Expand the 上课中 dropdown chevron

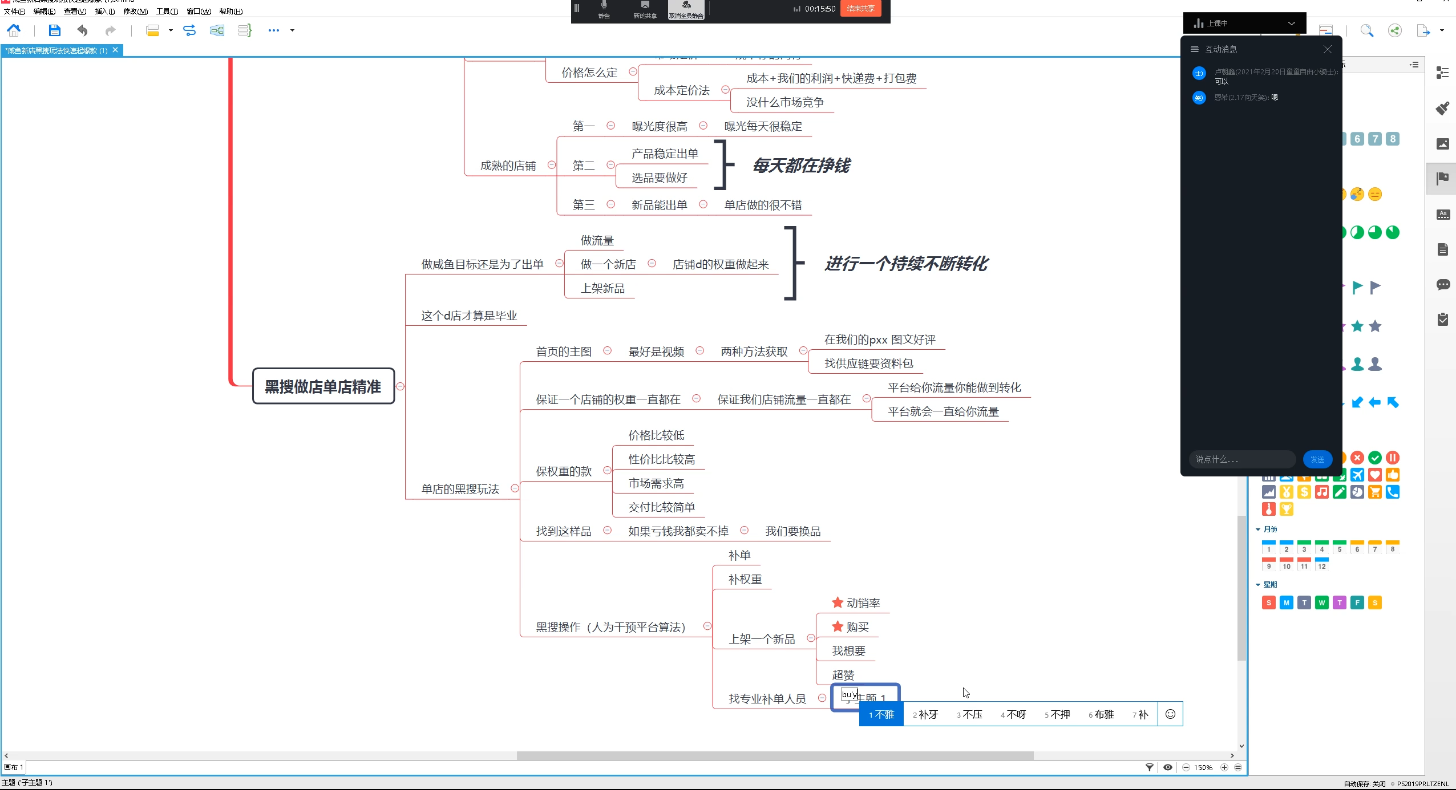pos(1291,23)
